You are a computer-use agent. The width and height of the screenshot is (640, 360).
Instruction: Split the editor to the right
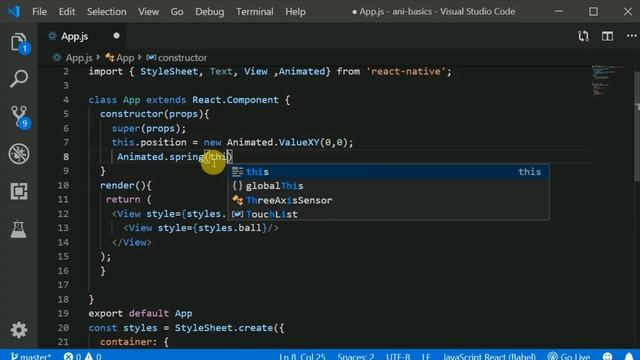point(607,36)
